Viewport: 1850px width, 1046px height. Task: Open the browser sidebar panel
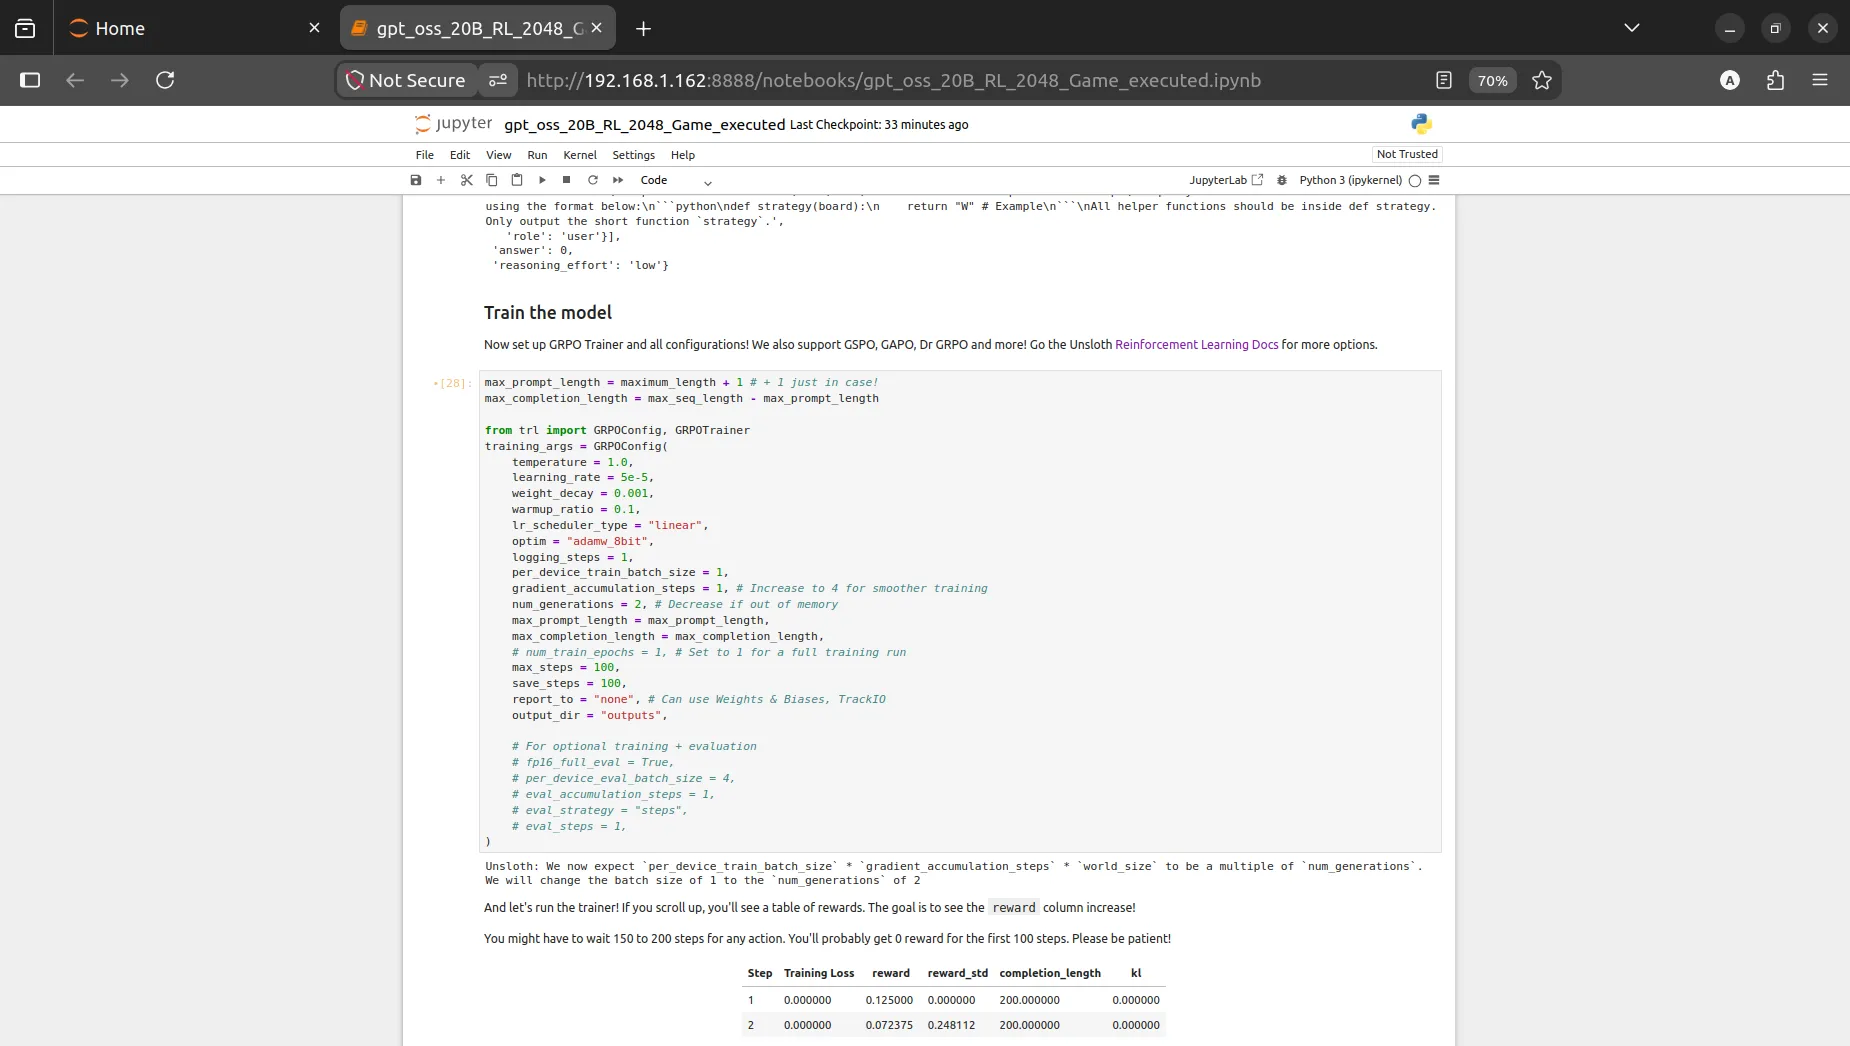pyautogui.click(x=30, y=80)
